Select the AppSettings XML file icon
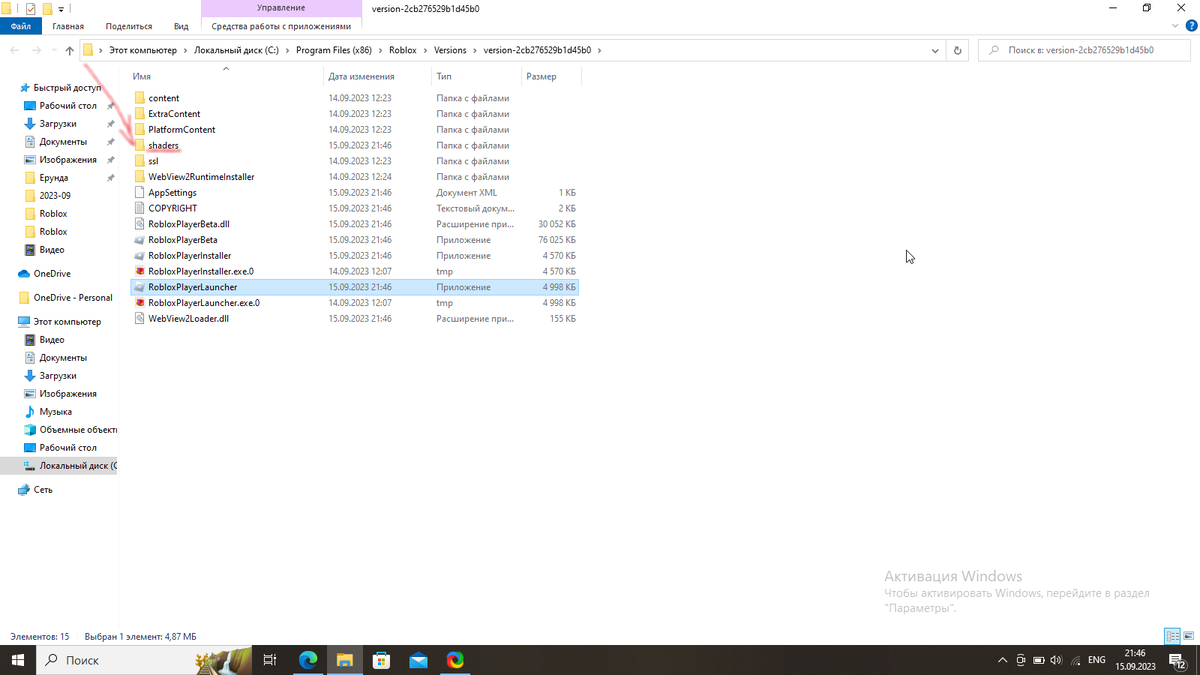 [x=139, y=193]
